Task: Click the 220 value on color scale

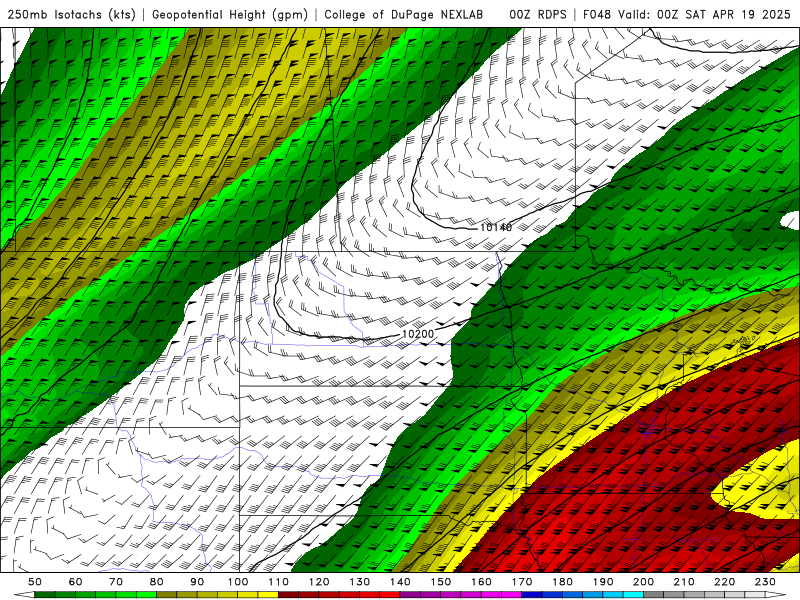Action: (x=724, y=582)
